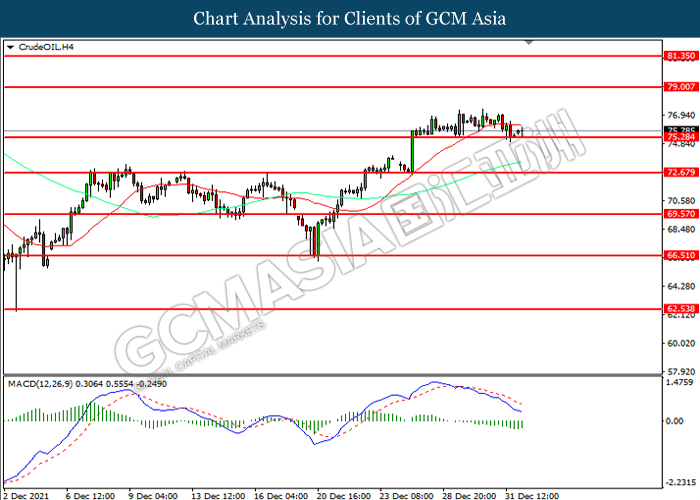Select the 28 Dec 20:00 time label

(x=469, y=496)
